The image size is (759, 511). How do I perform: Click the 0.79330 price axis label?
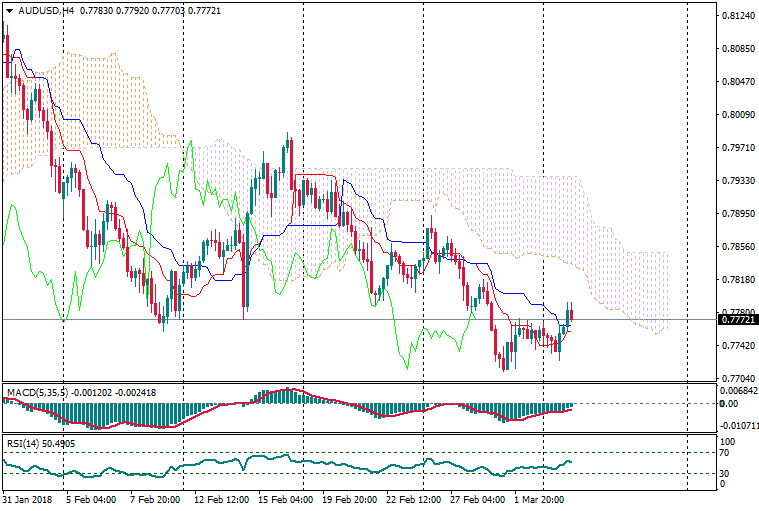(x=737, y=181)
